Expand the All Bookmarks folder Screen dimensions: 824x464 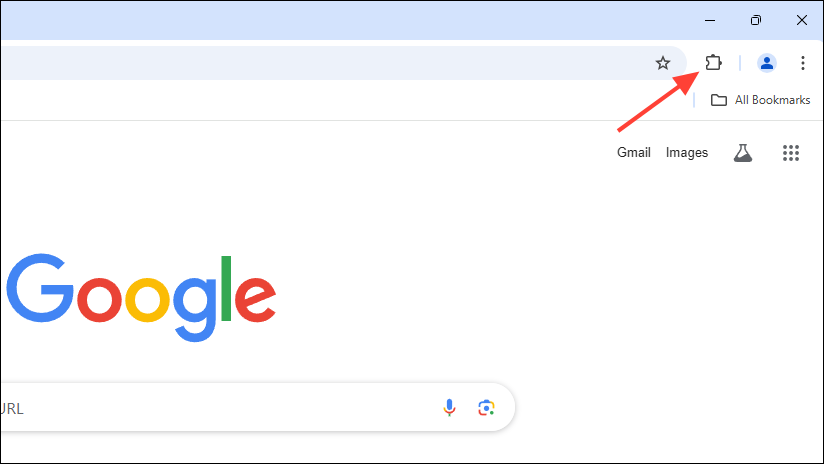point(760,100)
